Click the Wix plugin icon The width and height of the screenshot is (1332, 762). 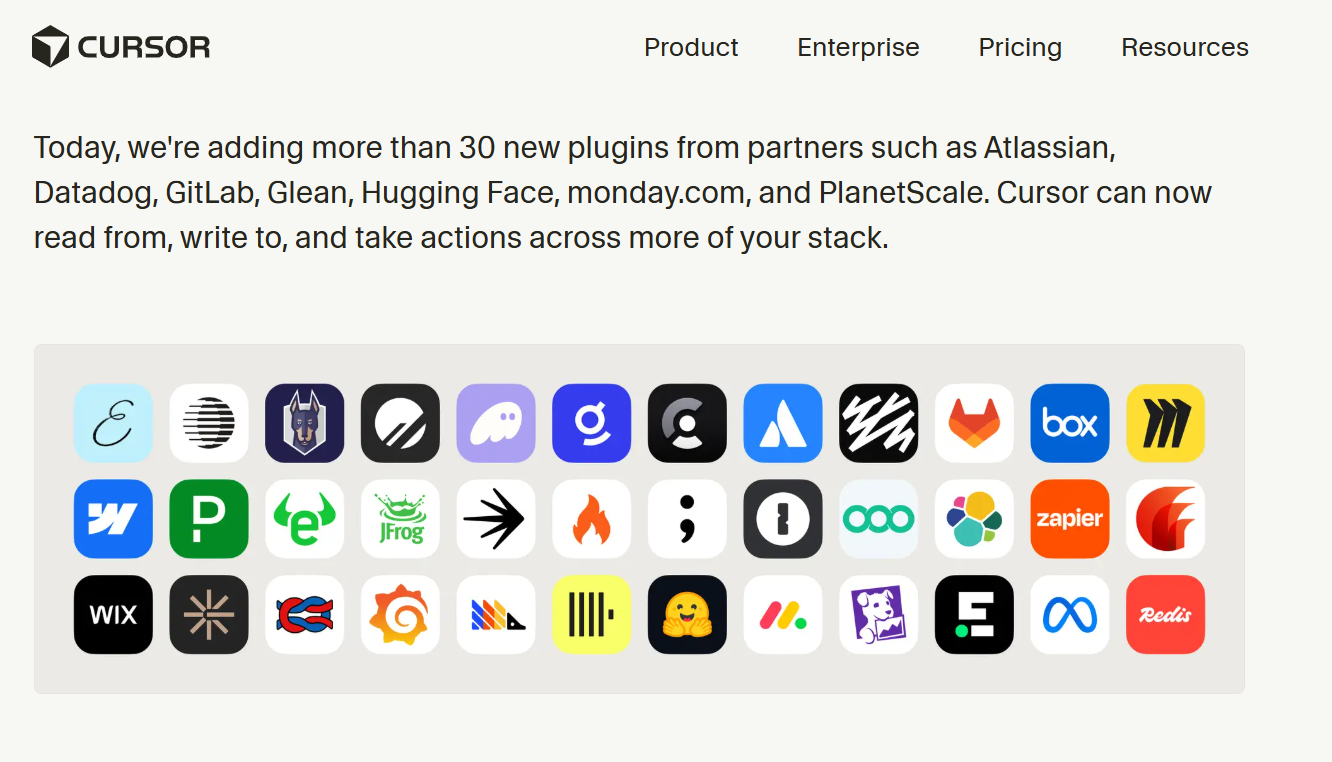coord(113,615)
